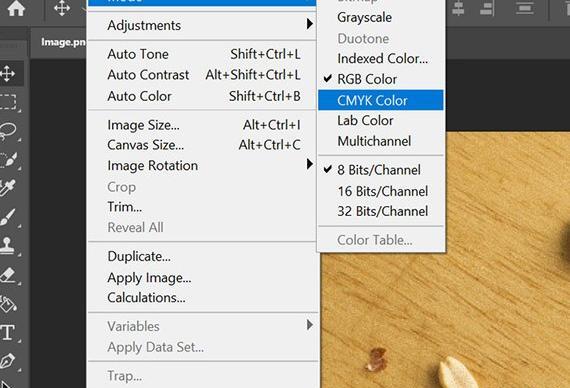570x388 pixels.
Task: Select the Brush tool
Action: point(8,217)
